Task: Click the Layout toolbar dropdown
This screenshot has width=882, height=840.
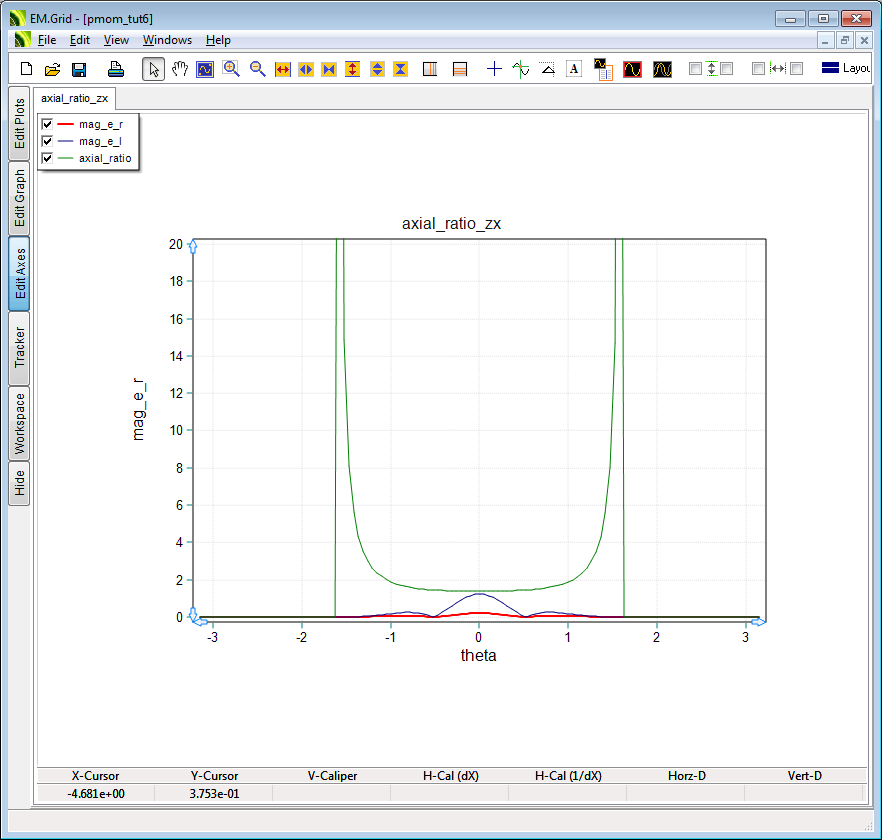Action: point(845,69)
